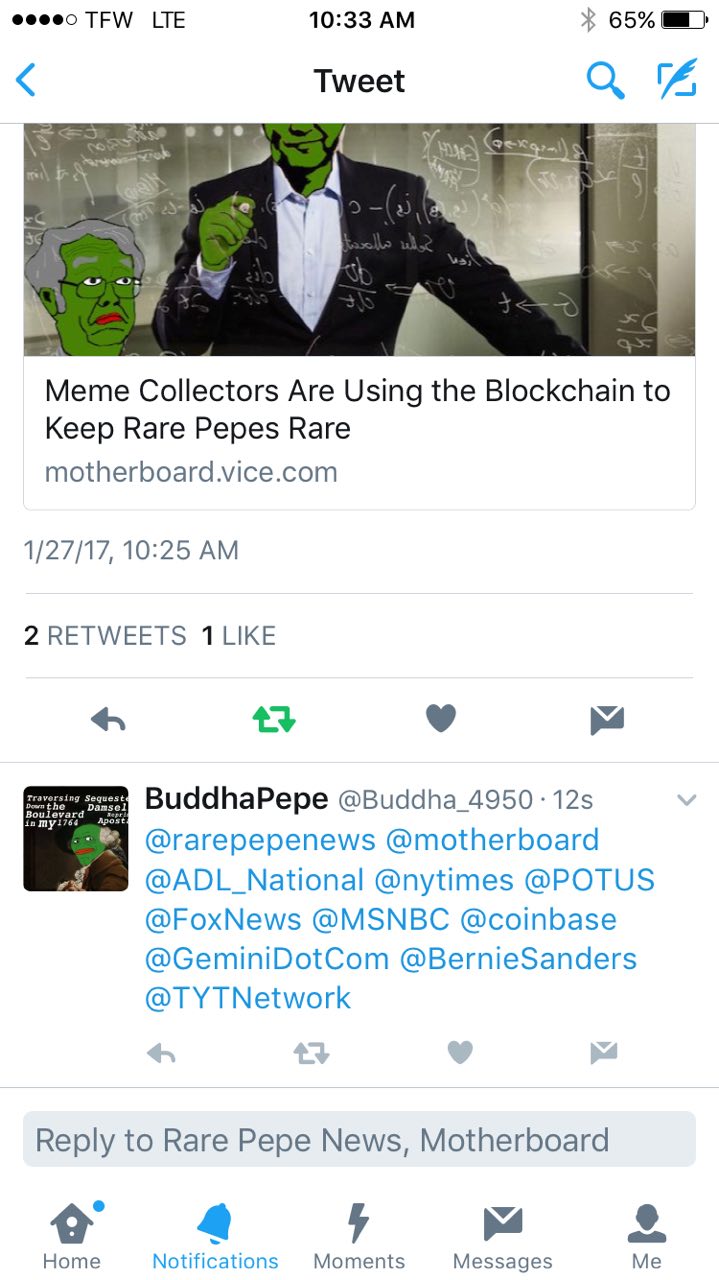This screenshot has width=719, height=1280.
Task: Open the Messages tab
Action: [x=503, y=1235]
